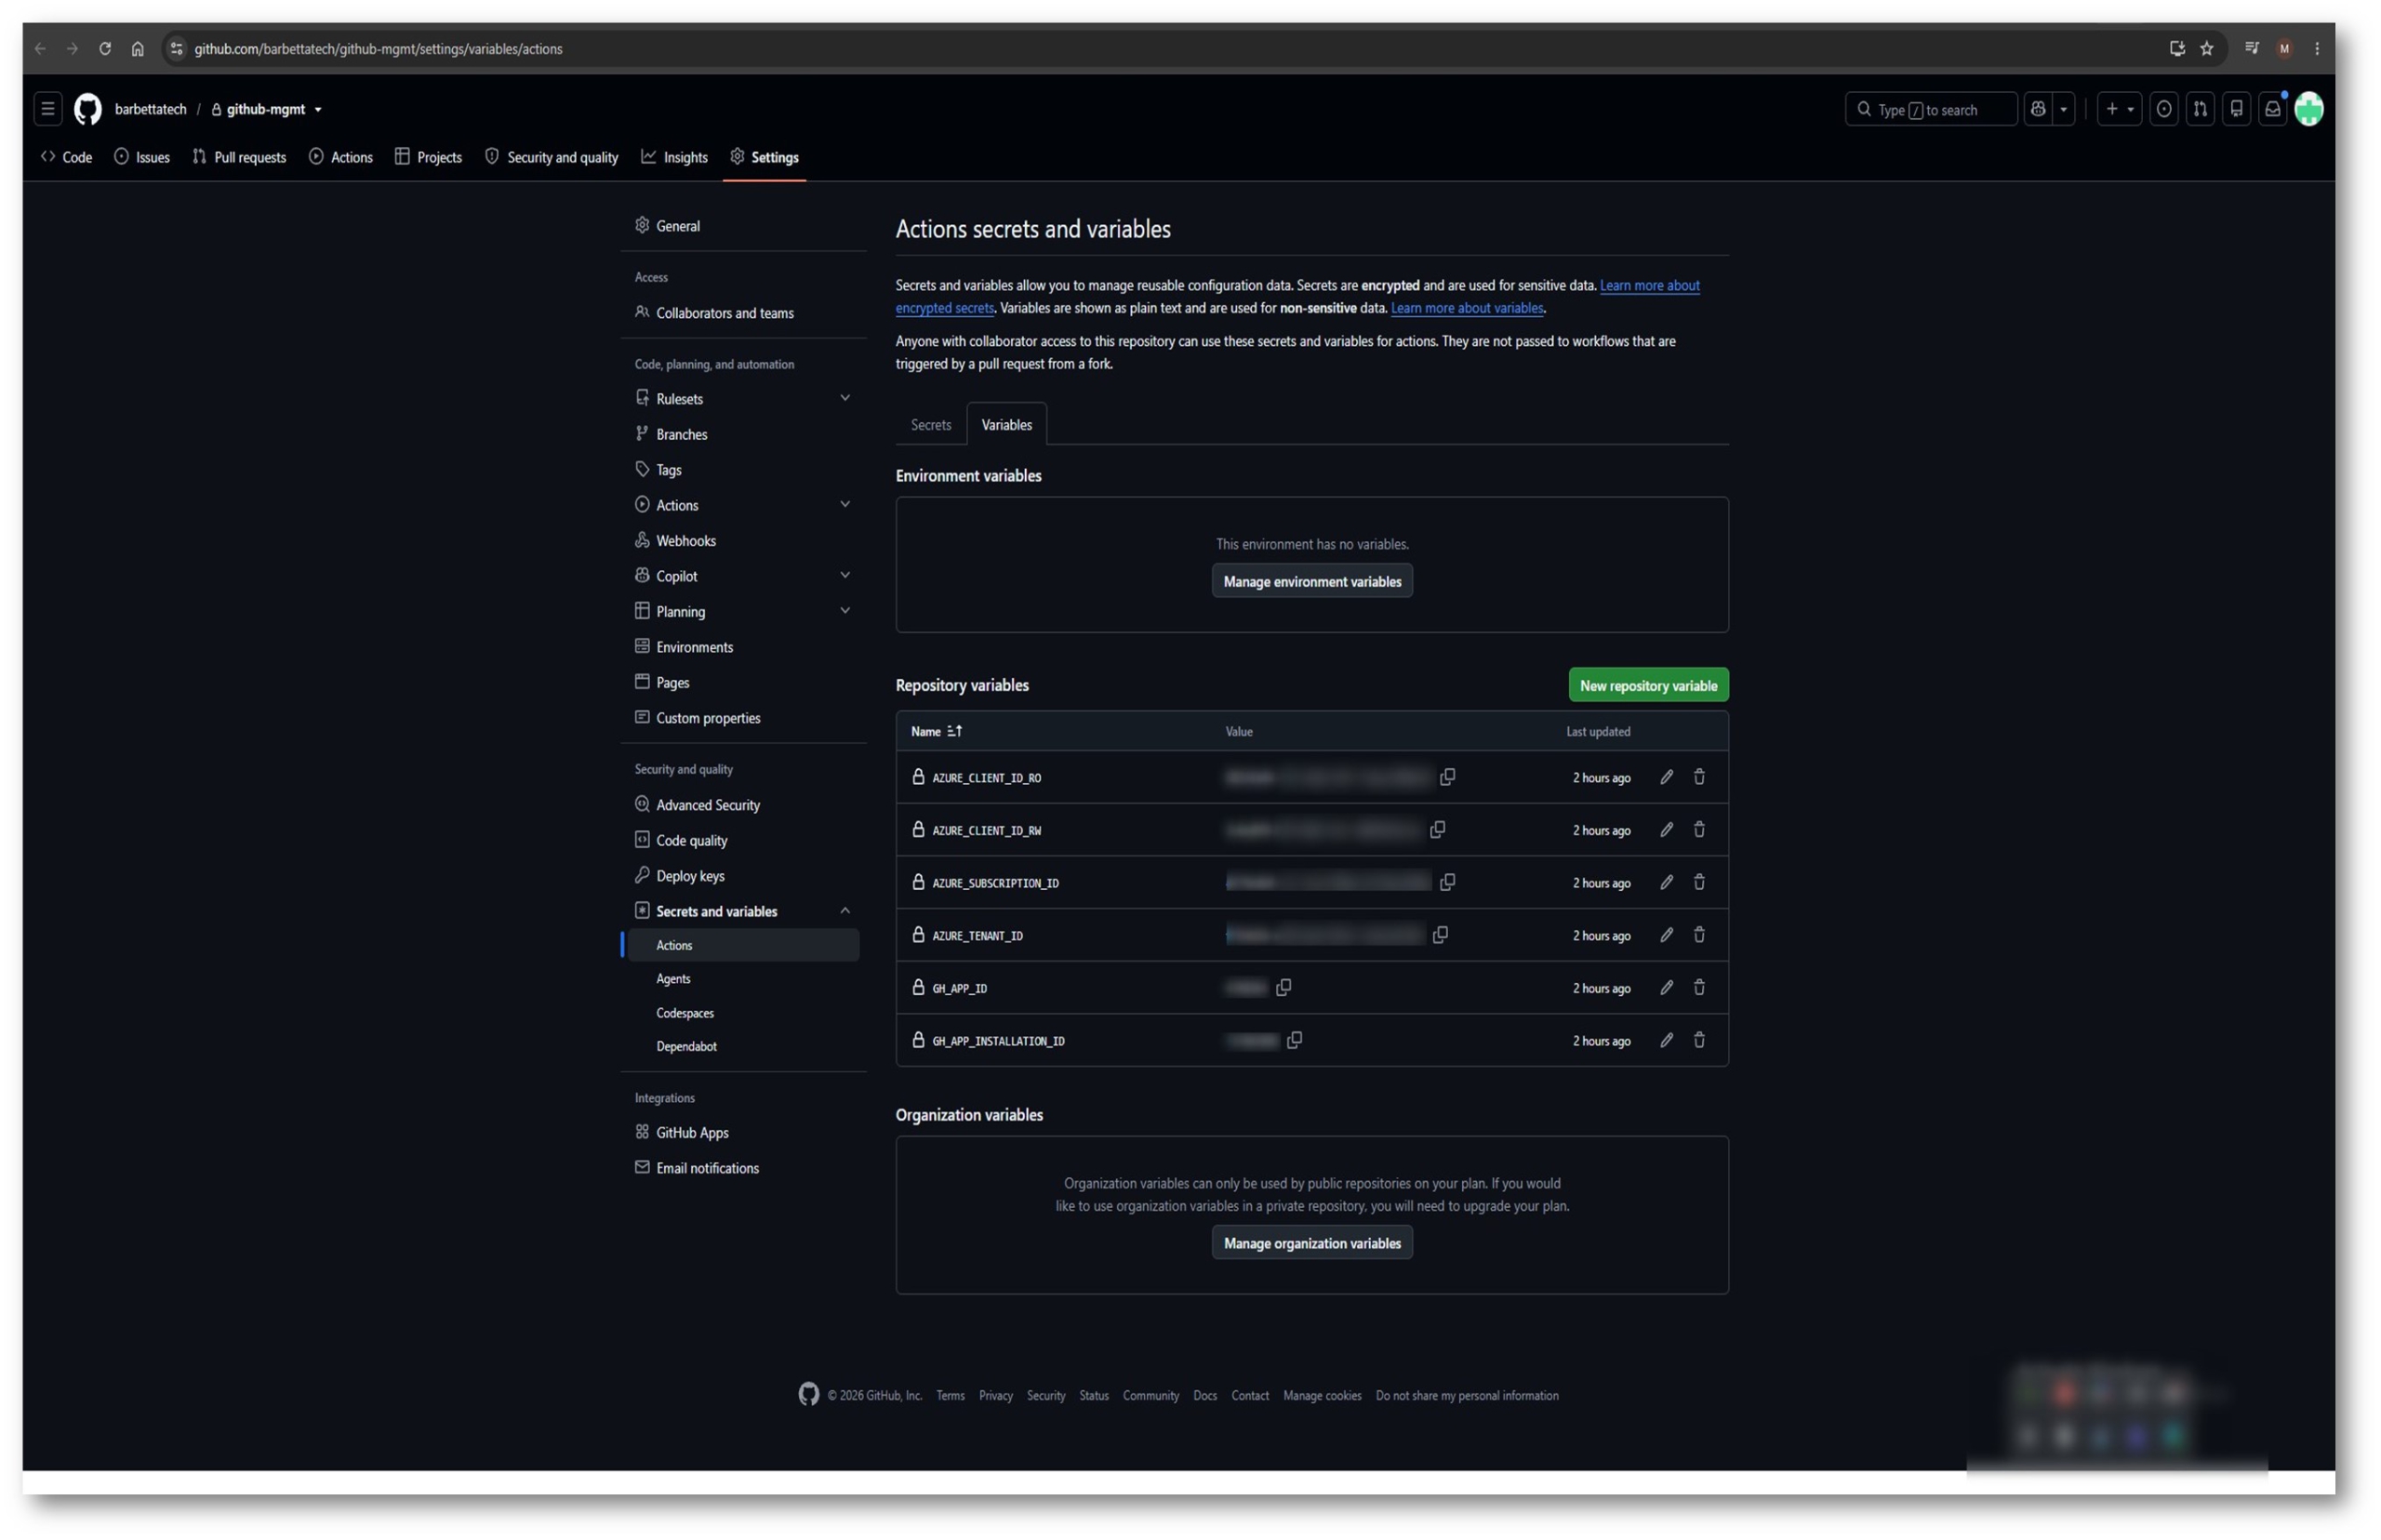Bookmark this page with the star icon
The image size is (2381, 1540).
(x=2206, y=48)
